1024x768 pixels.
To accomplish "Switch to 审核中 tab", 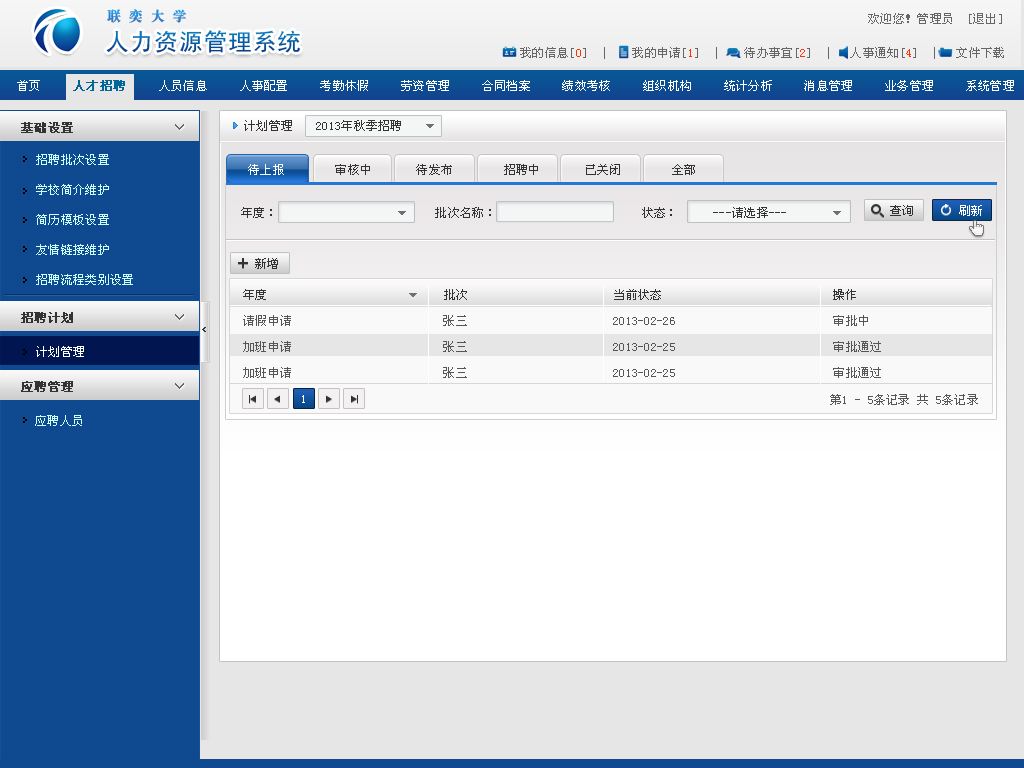I will [x=353, y=169].
